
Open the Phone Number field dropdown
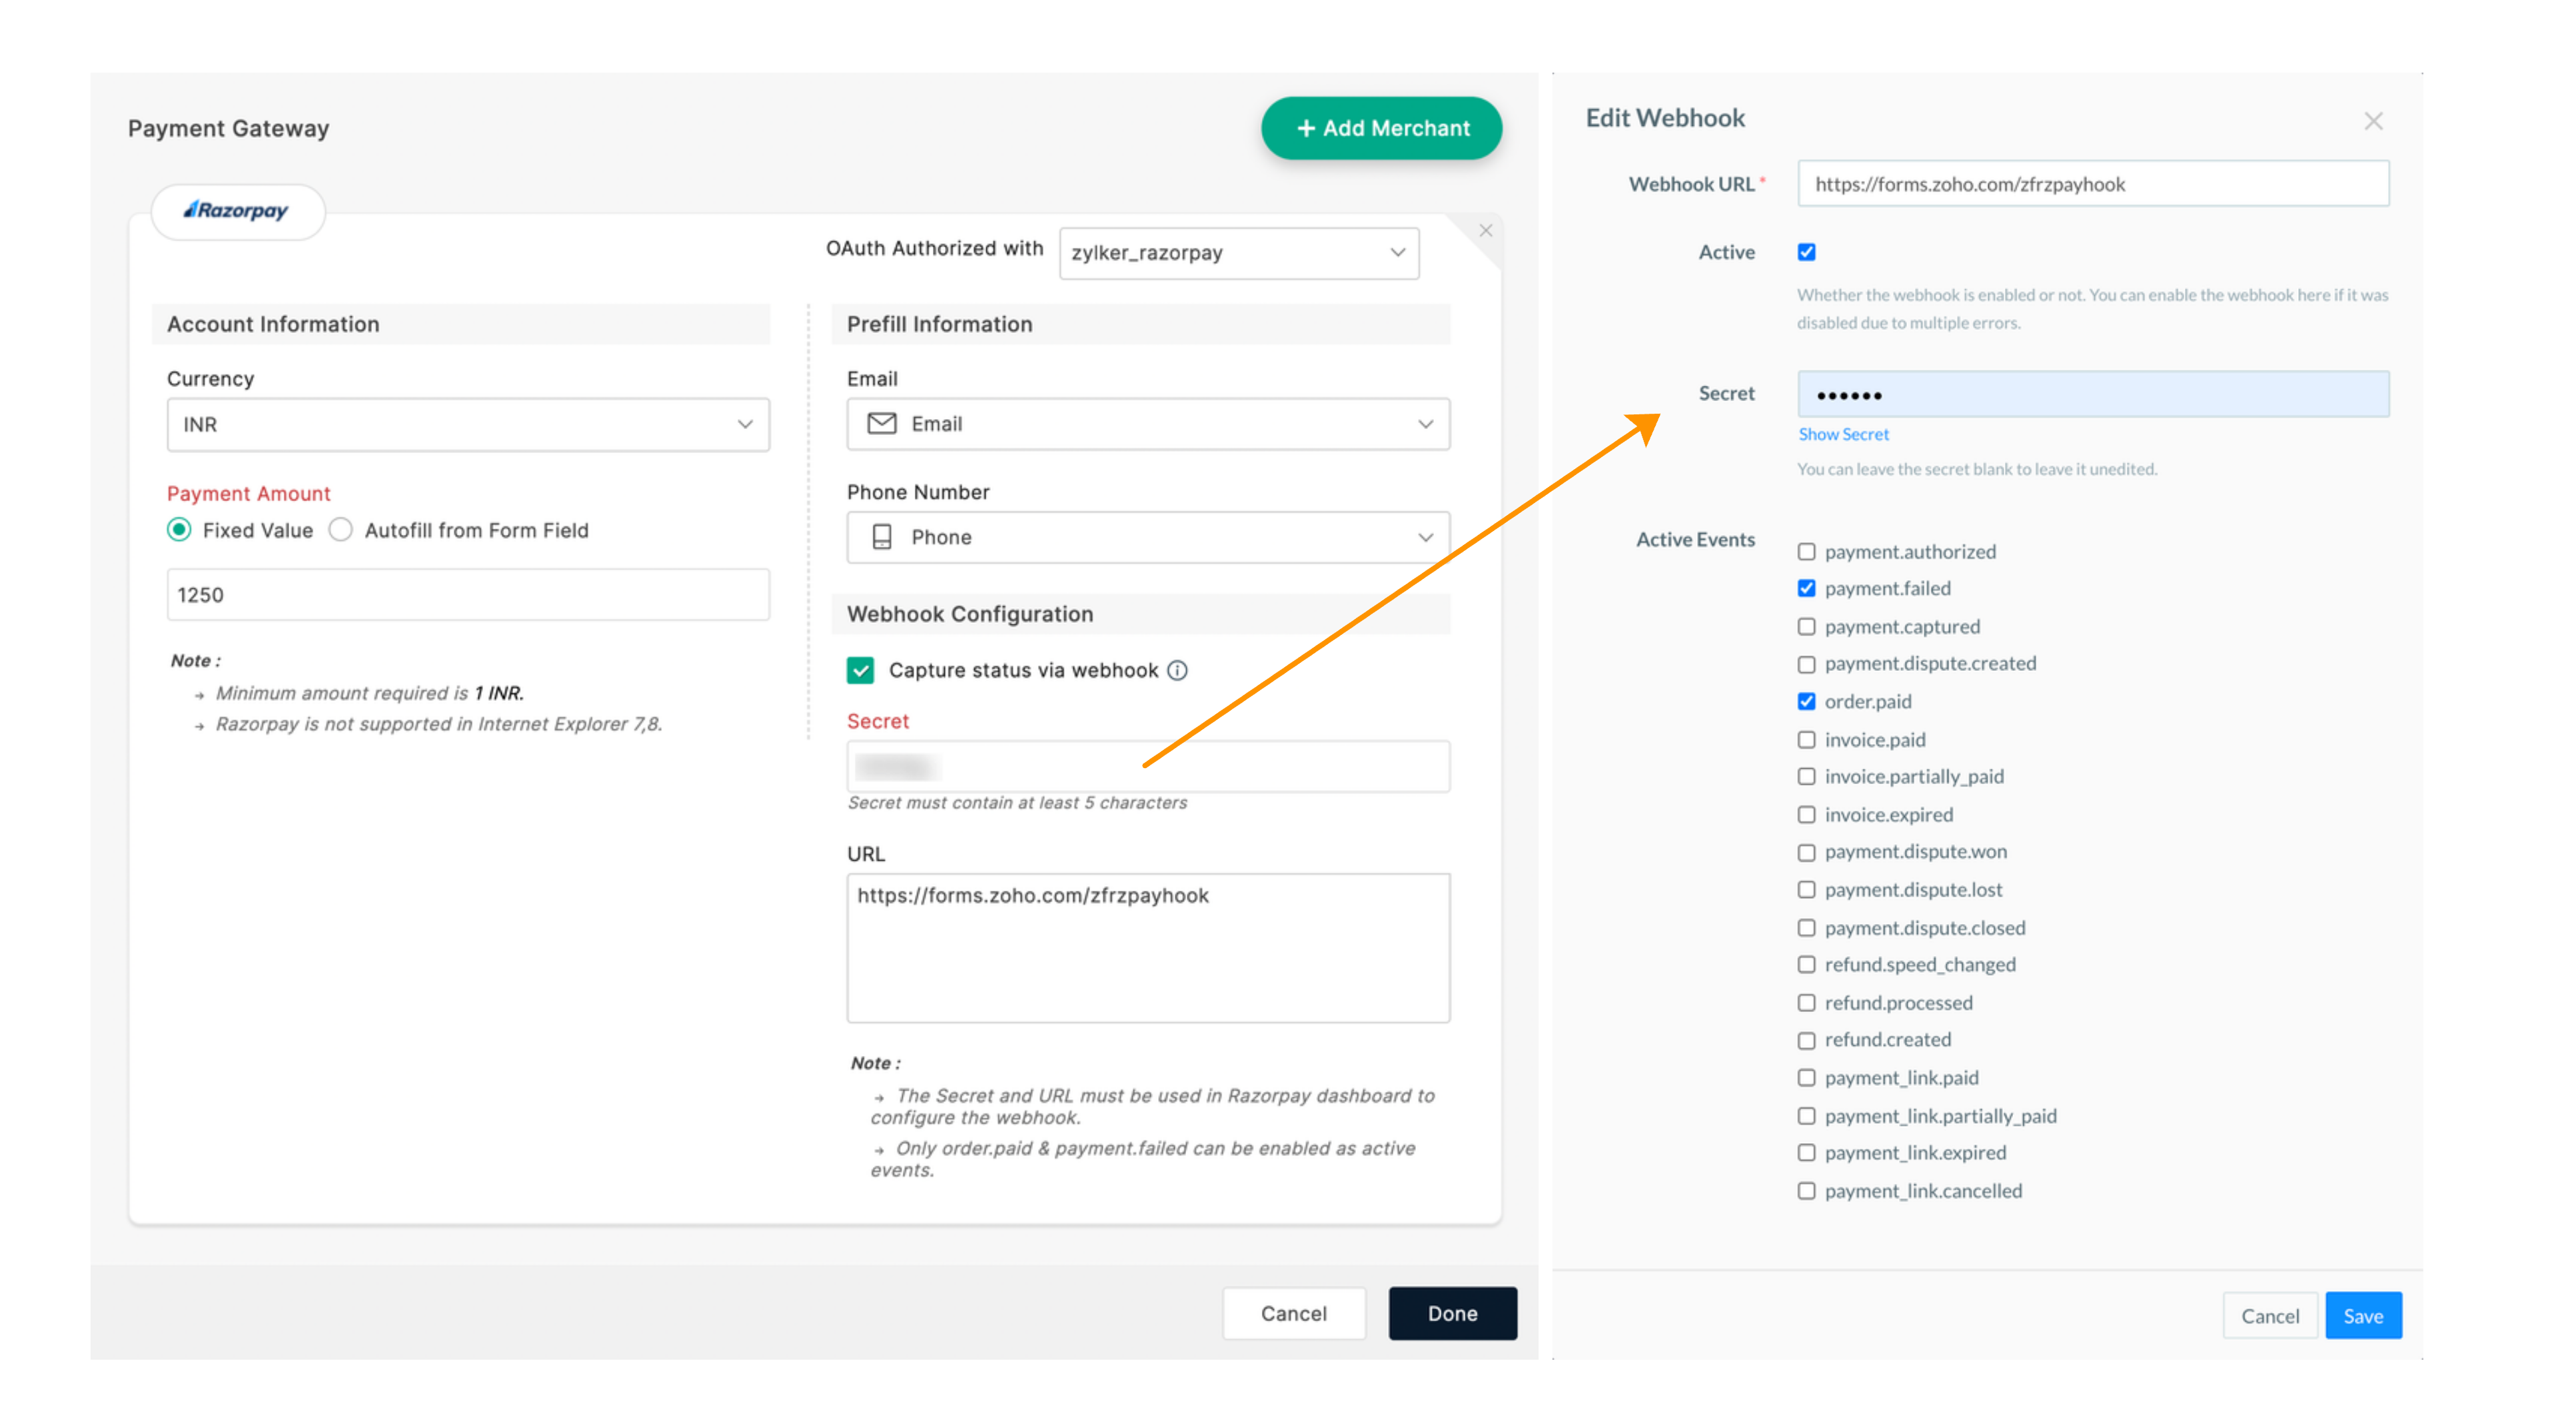pyautogui.click(x=1148, y=538)
